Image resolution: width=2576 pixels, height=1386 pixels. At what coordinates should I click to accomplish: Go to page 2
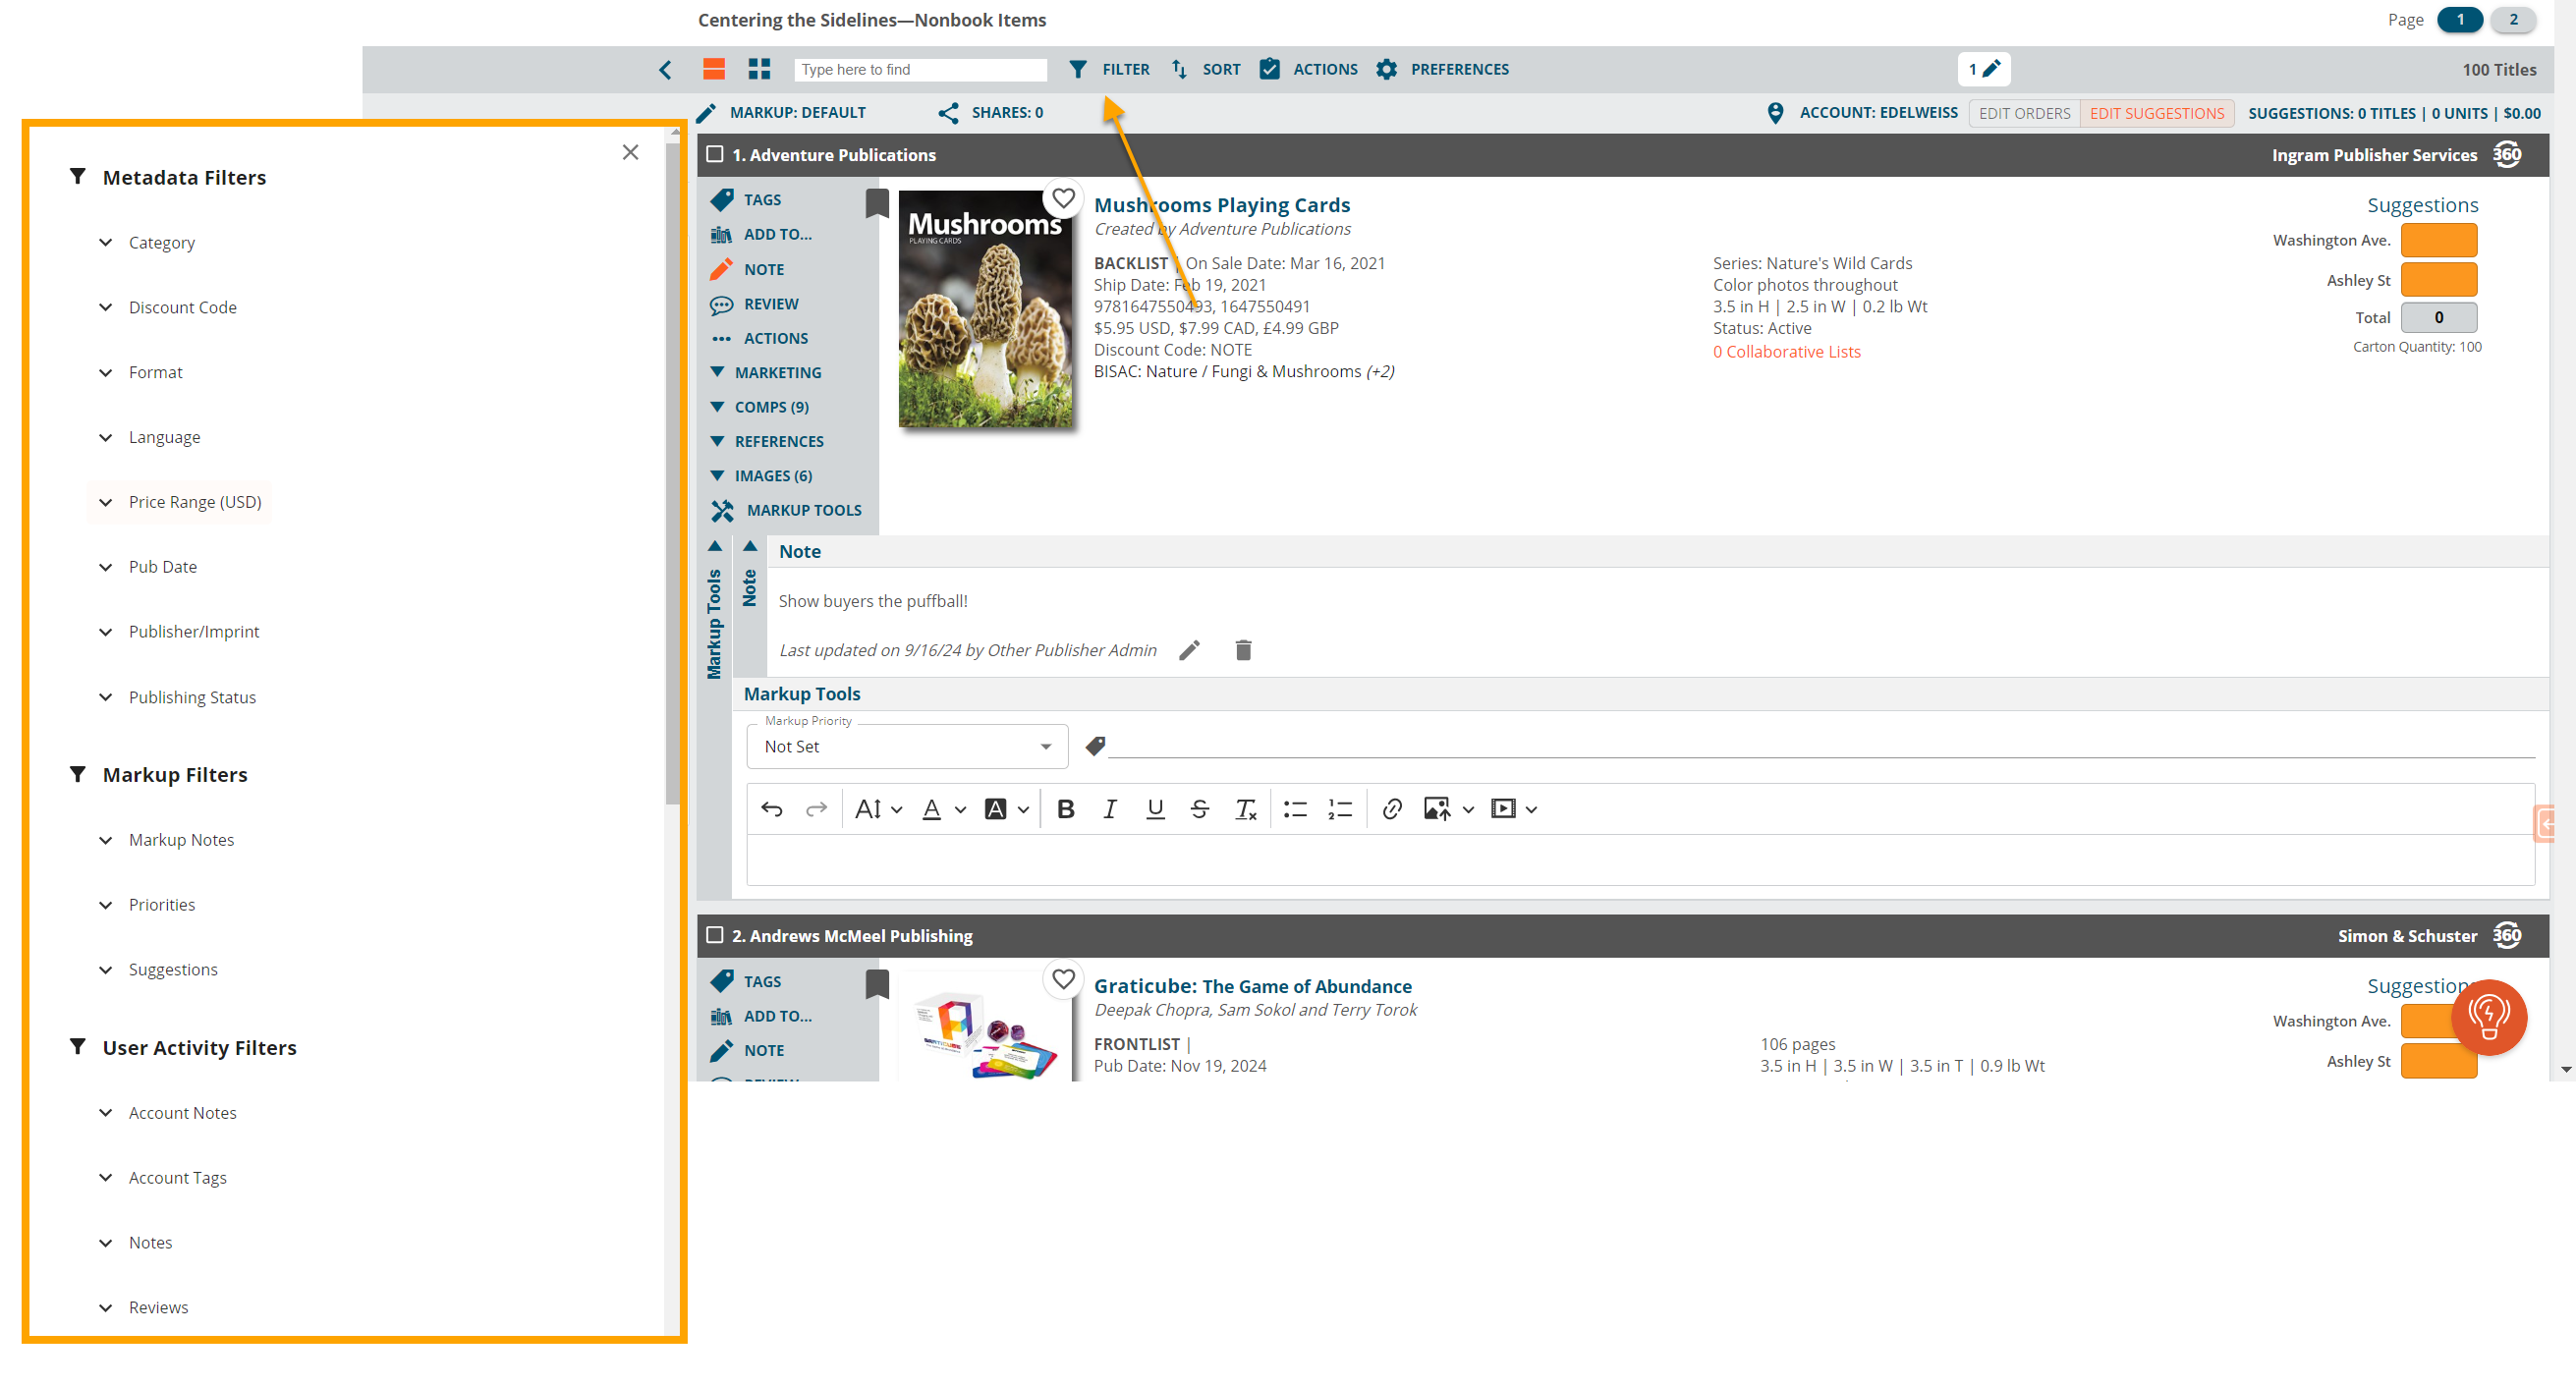[2513, 20]
